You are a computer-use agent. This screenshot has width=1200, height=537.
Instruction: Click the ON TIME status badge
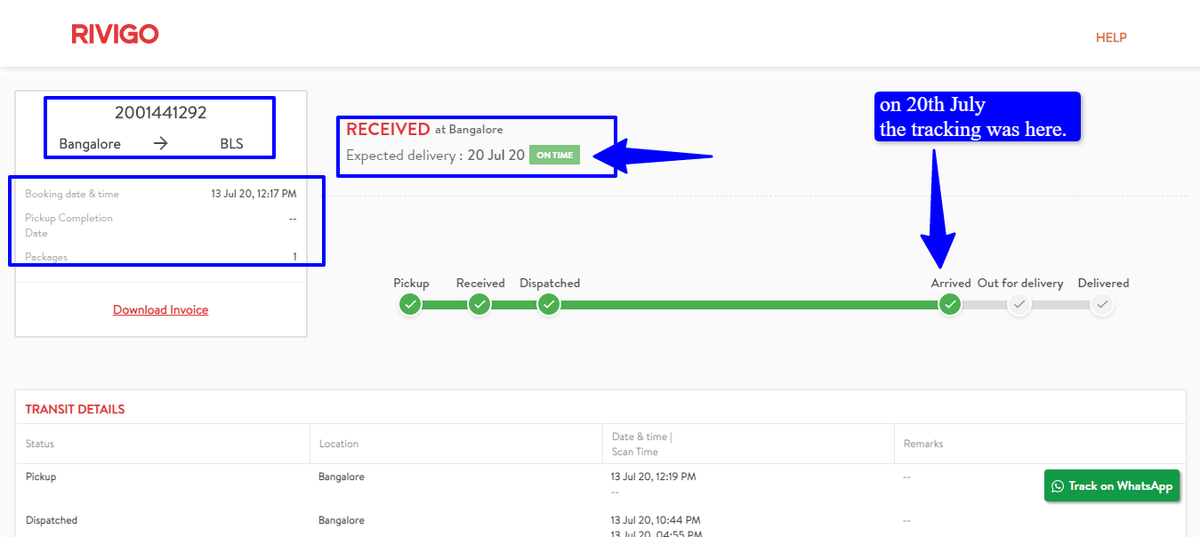(x=554, y=156)
